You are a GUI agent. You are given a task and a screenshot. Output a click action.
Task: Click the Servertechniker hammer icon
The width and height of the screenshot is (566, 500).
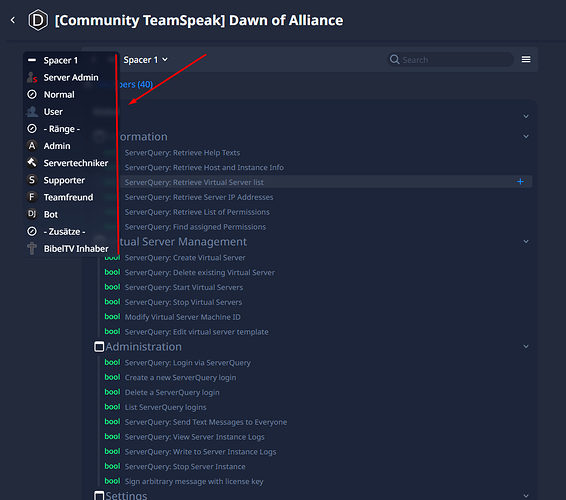click(x=32, y=163)
